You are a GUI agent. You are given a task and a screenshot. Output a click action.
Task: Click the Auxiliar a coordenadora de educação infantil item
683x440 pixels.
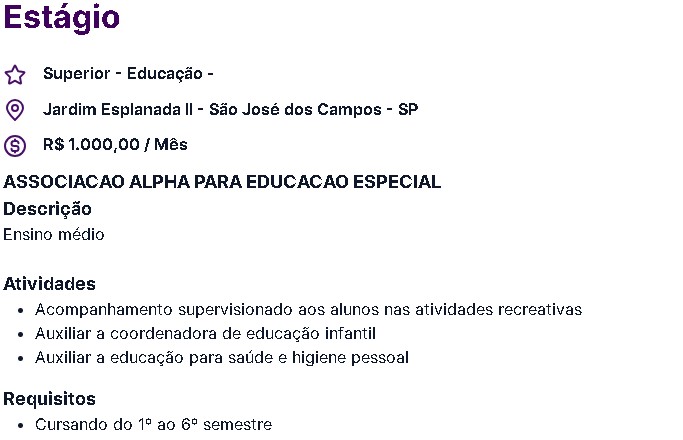[x=205, y=333]
